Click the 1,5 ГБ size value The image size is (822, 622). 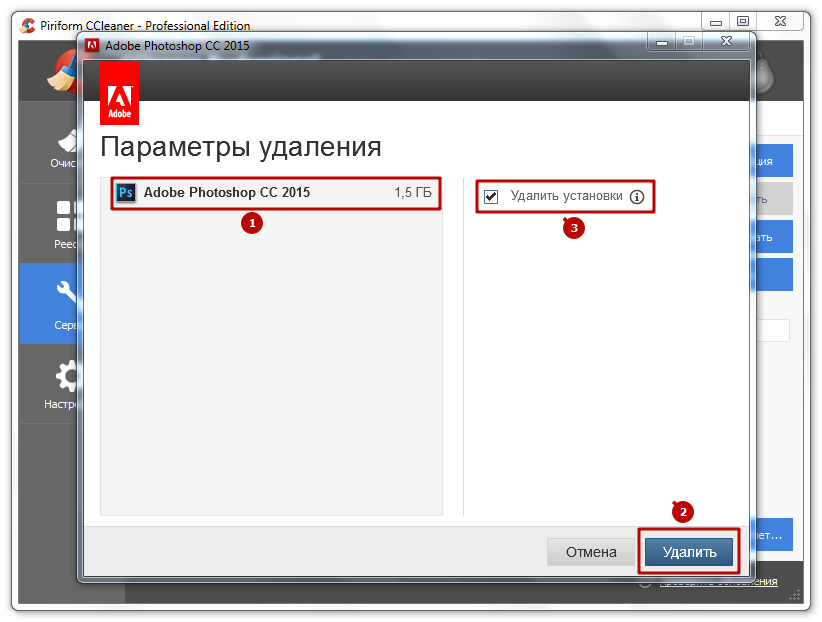[413, 192]
